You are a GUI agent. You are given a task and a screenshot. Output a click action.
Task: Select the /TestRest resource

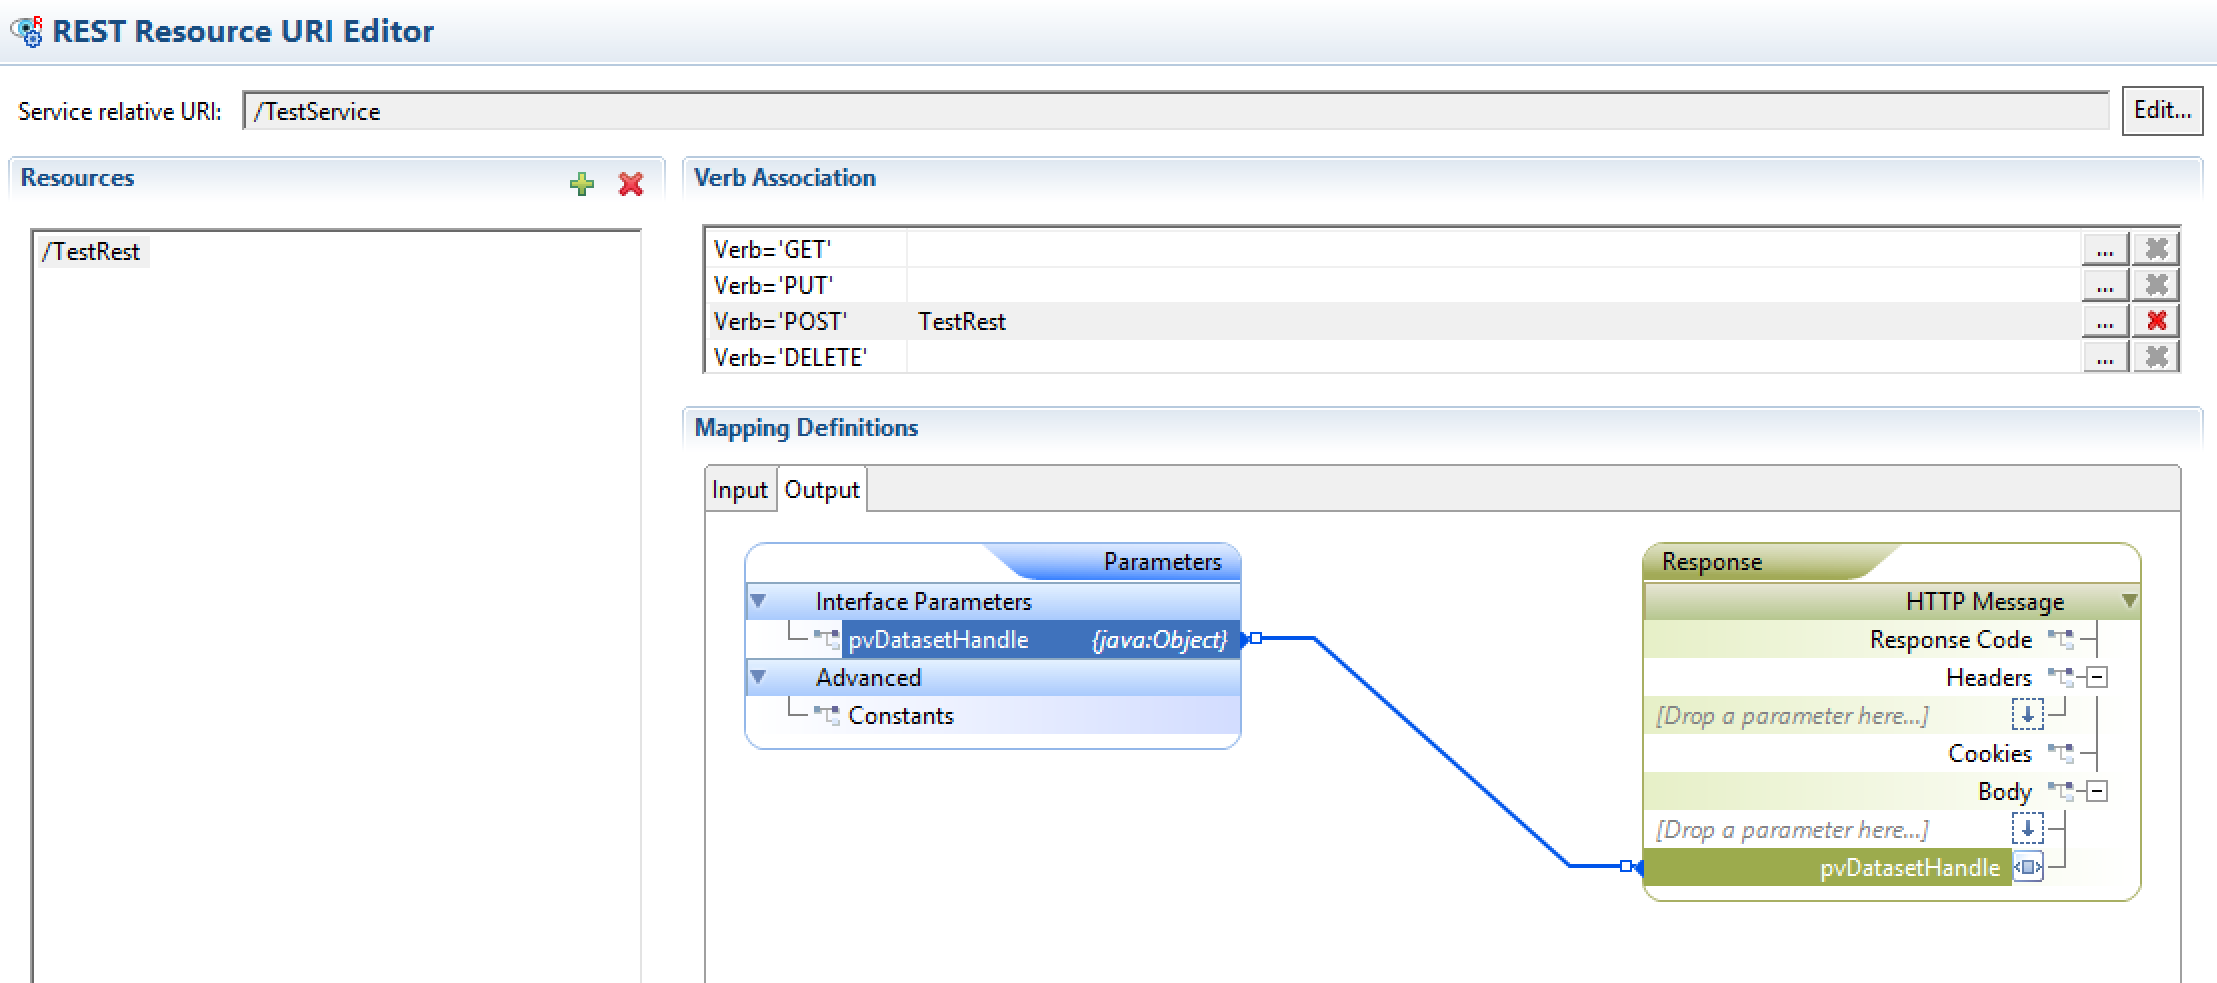[x=91, y=251]
